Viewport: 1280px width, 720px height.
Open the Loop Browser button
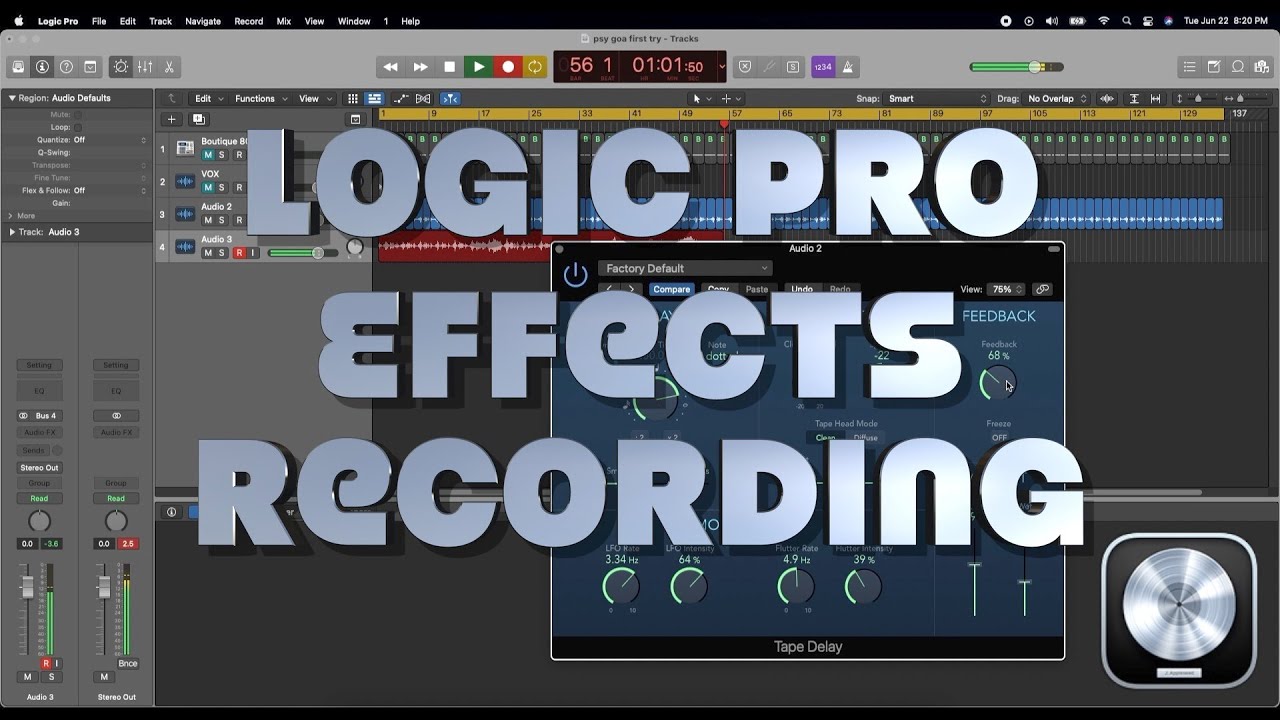(1238, 67)
